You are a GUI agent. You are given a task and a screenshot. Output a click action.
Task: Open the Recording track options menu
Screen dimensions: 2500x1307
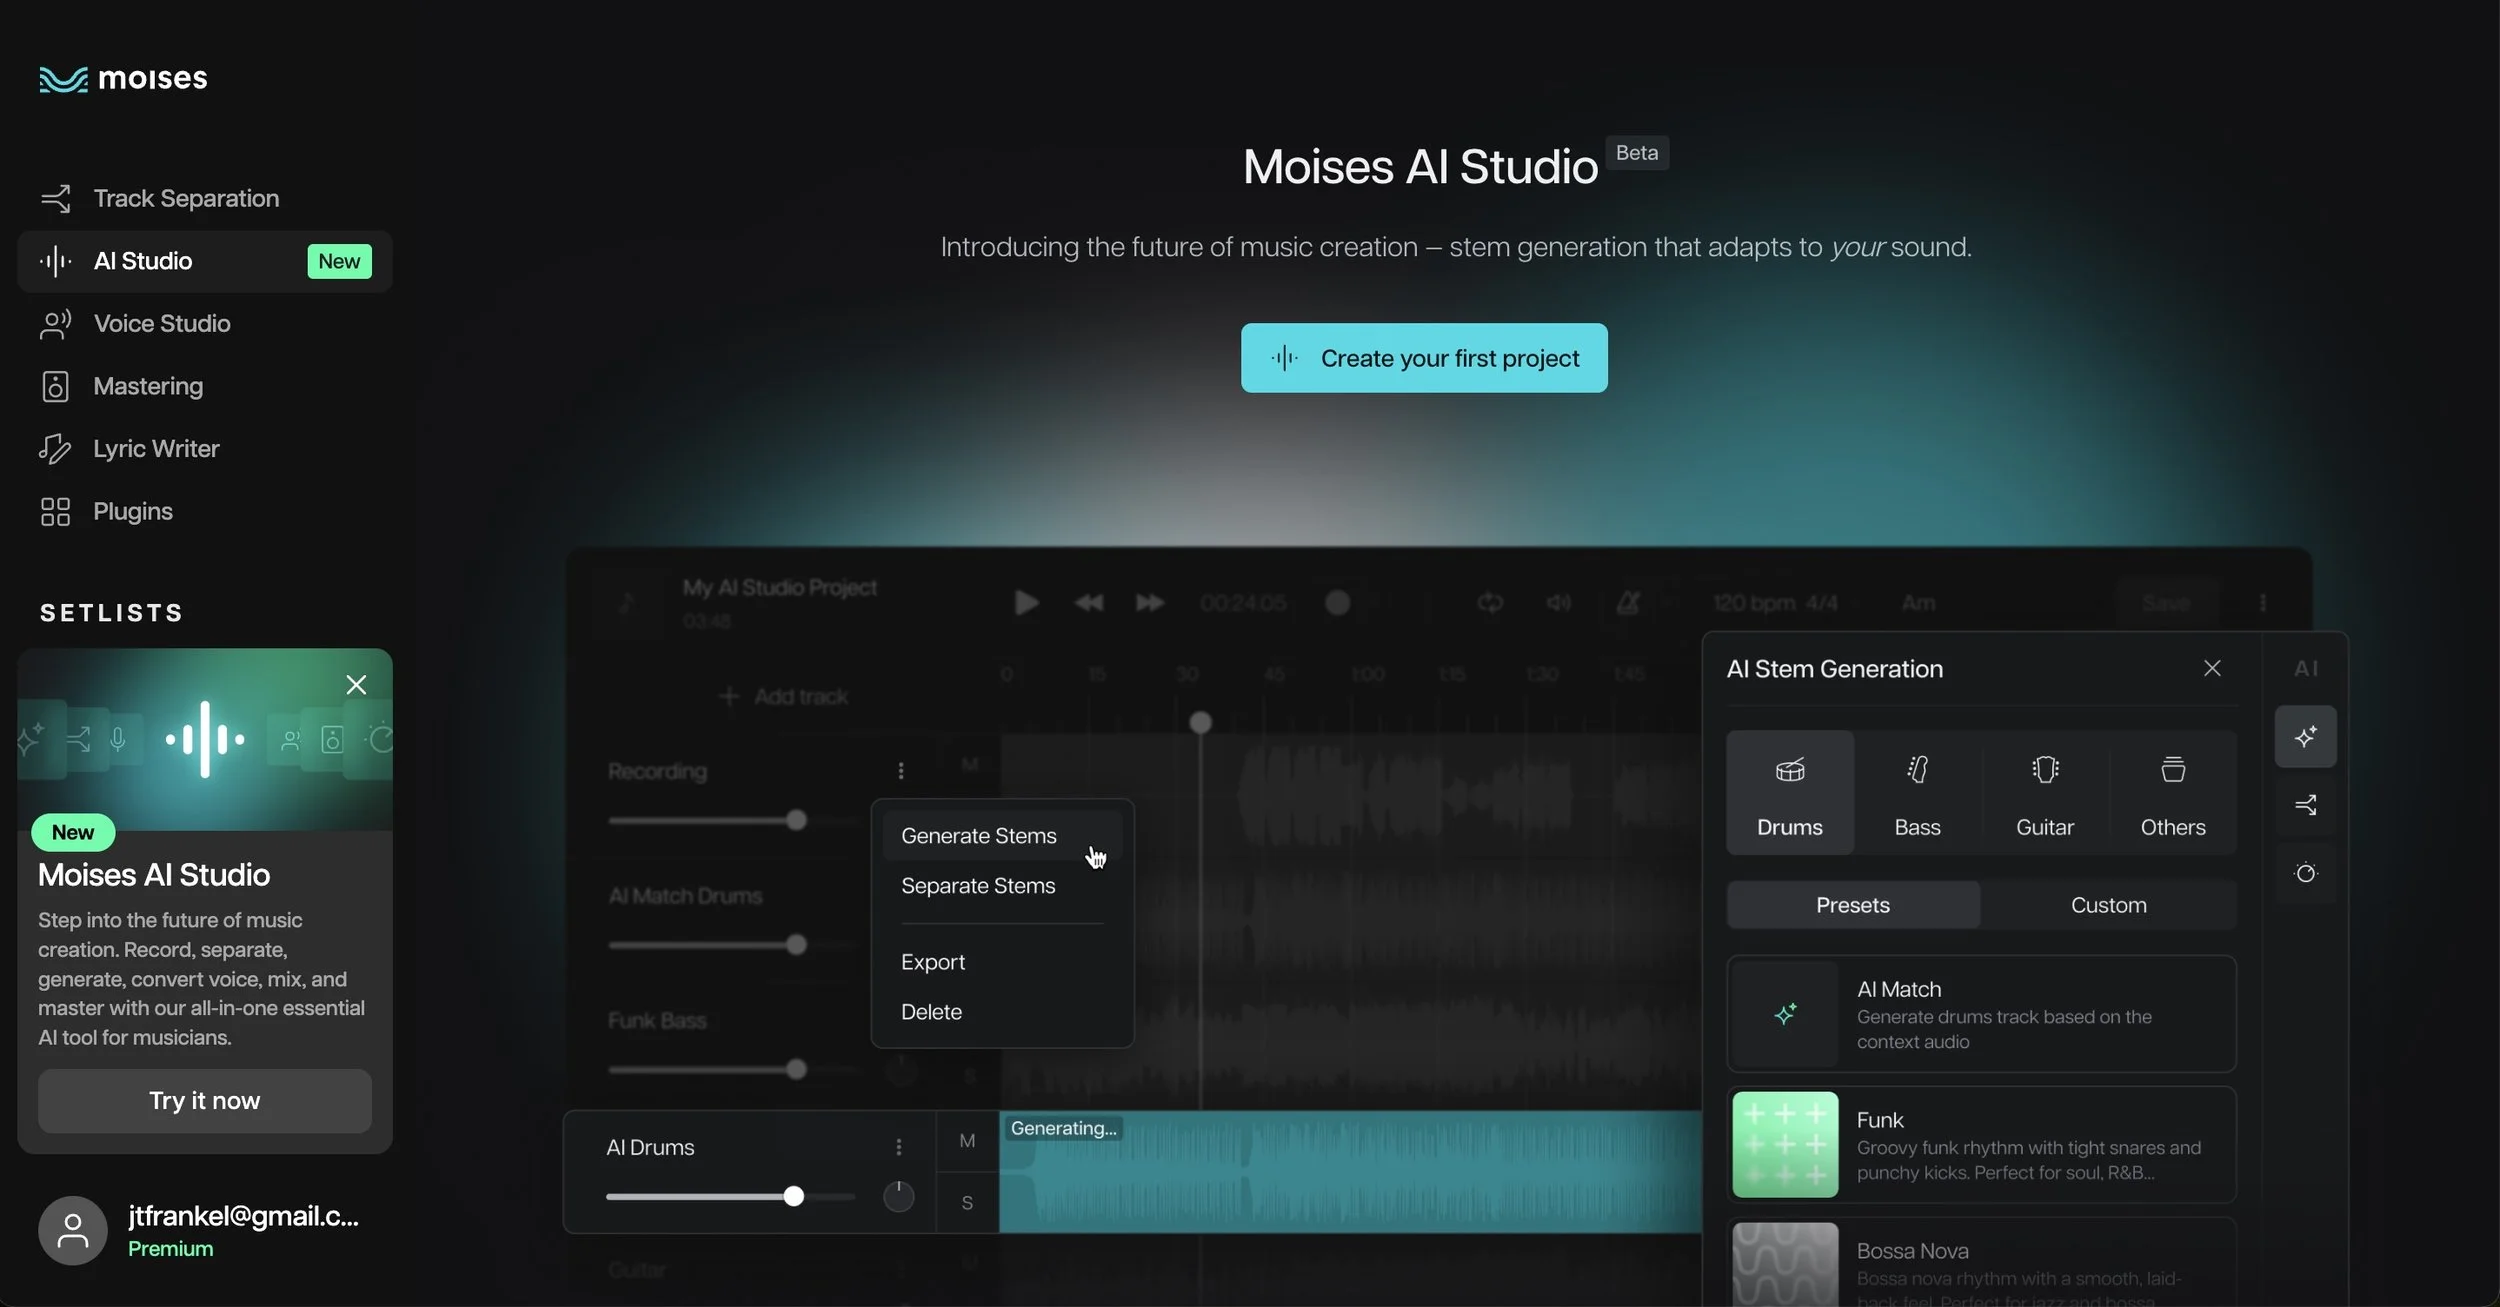tap(901, 770)
